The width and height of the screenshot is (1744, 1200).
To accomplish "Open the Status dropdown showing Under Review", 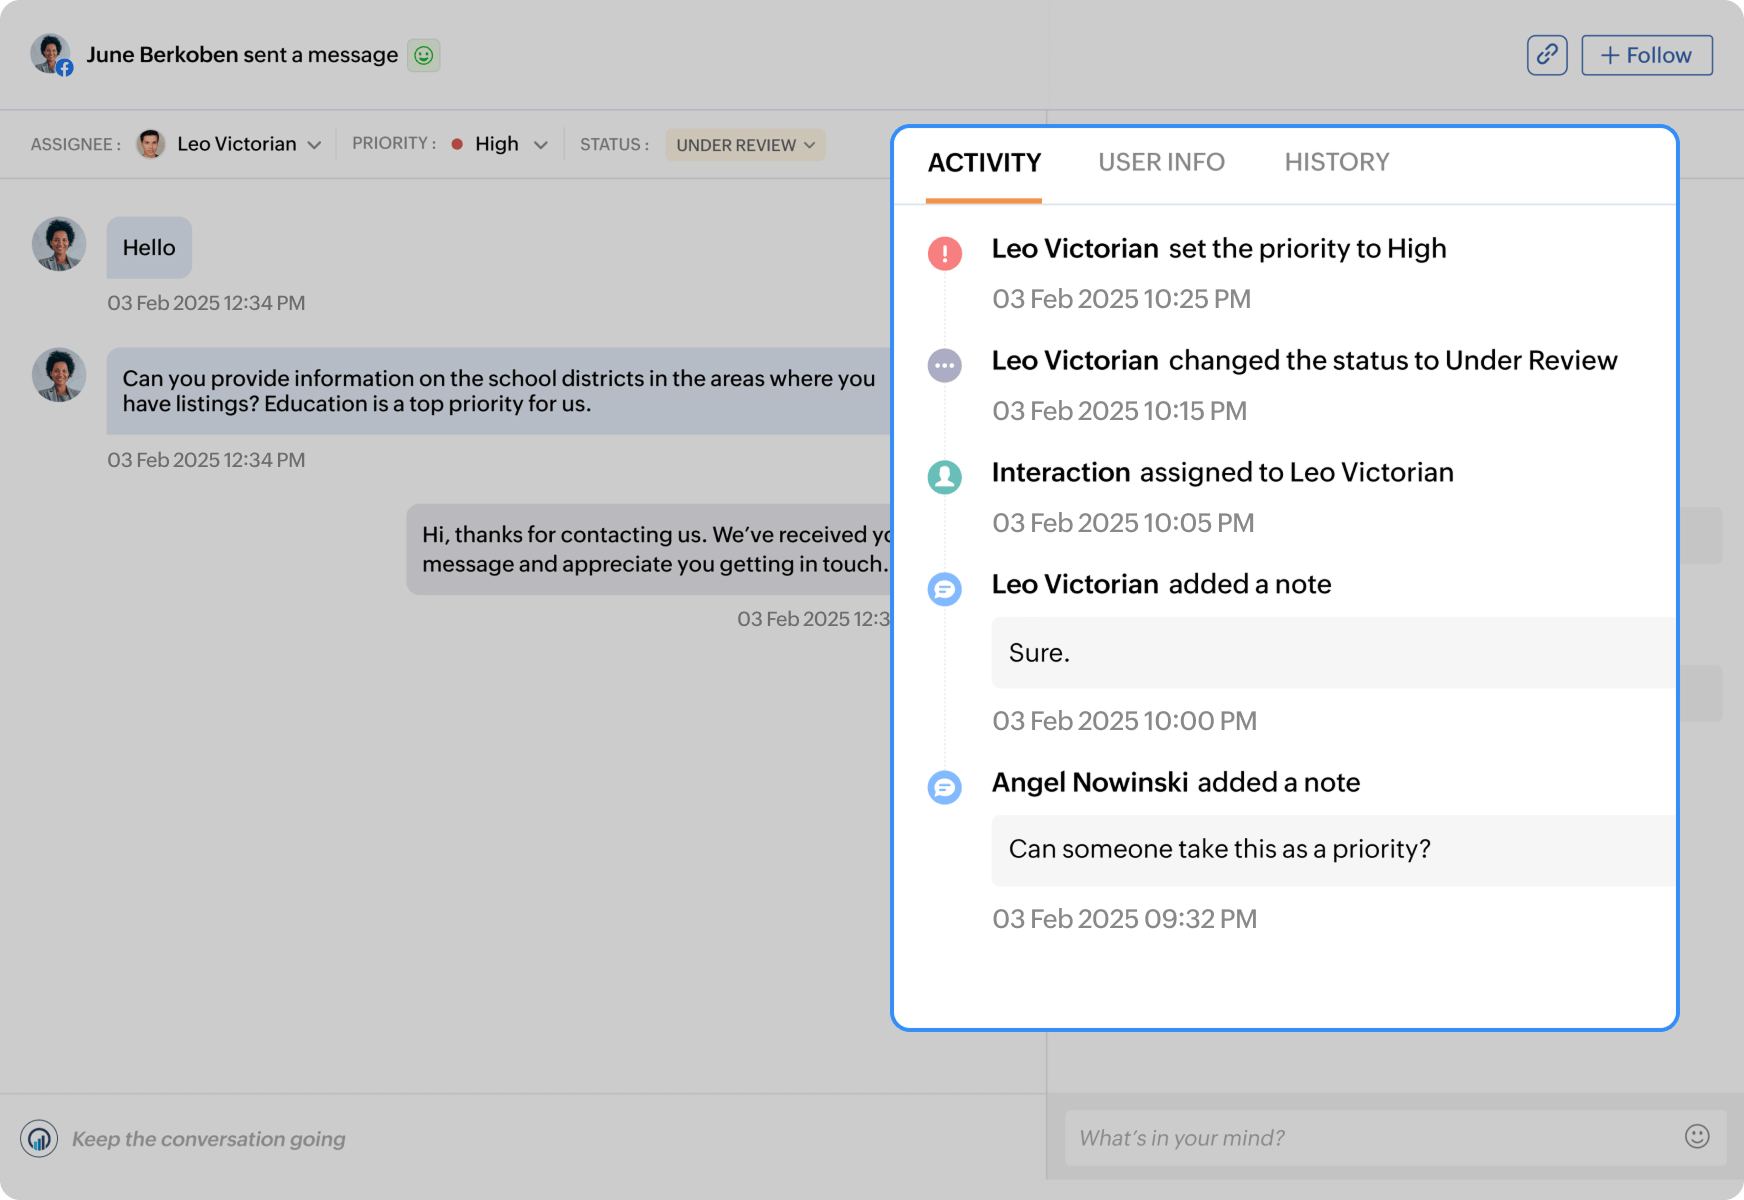I will [x=744, y=144].
